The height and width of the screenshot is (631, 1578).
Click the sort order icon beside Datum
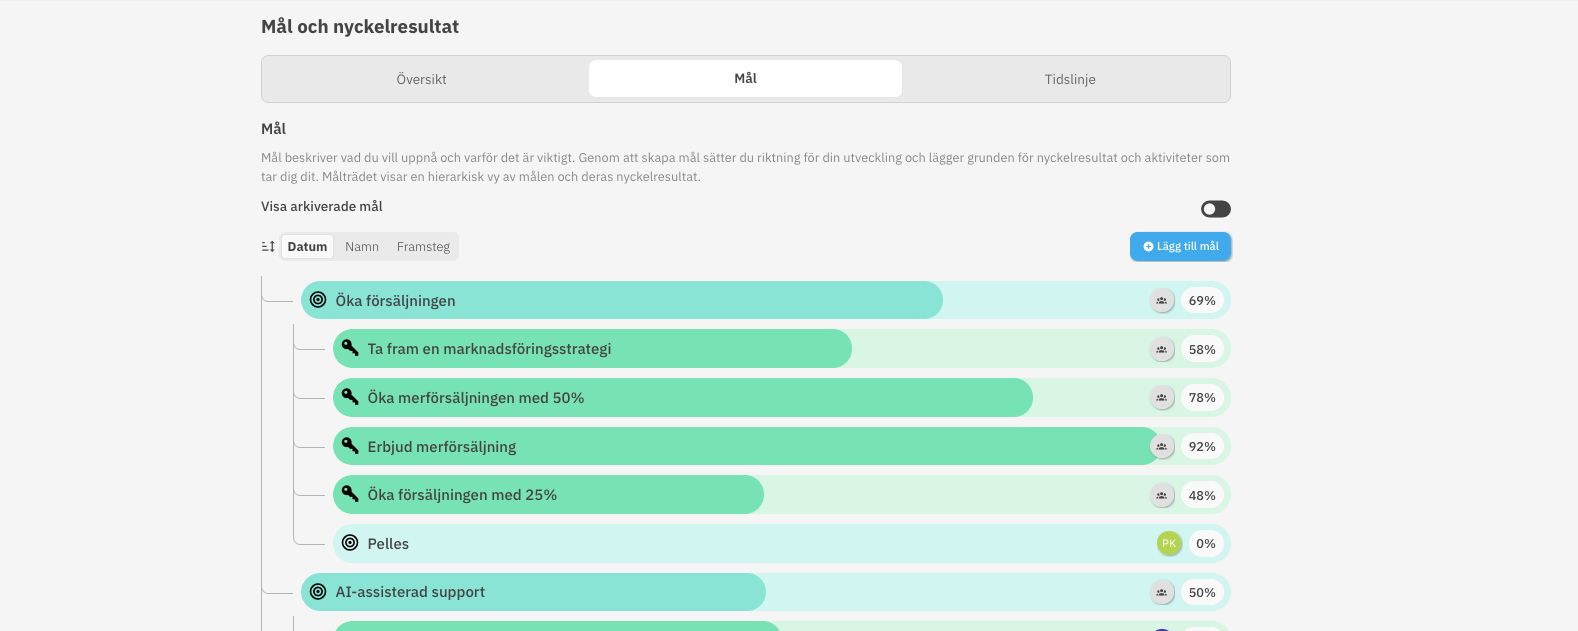tap(268, 246)
